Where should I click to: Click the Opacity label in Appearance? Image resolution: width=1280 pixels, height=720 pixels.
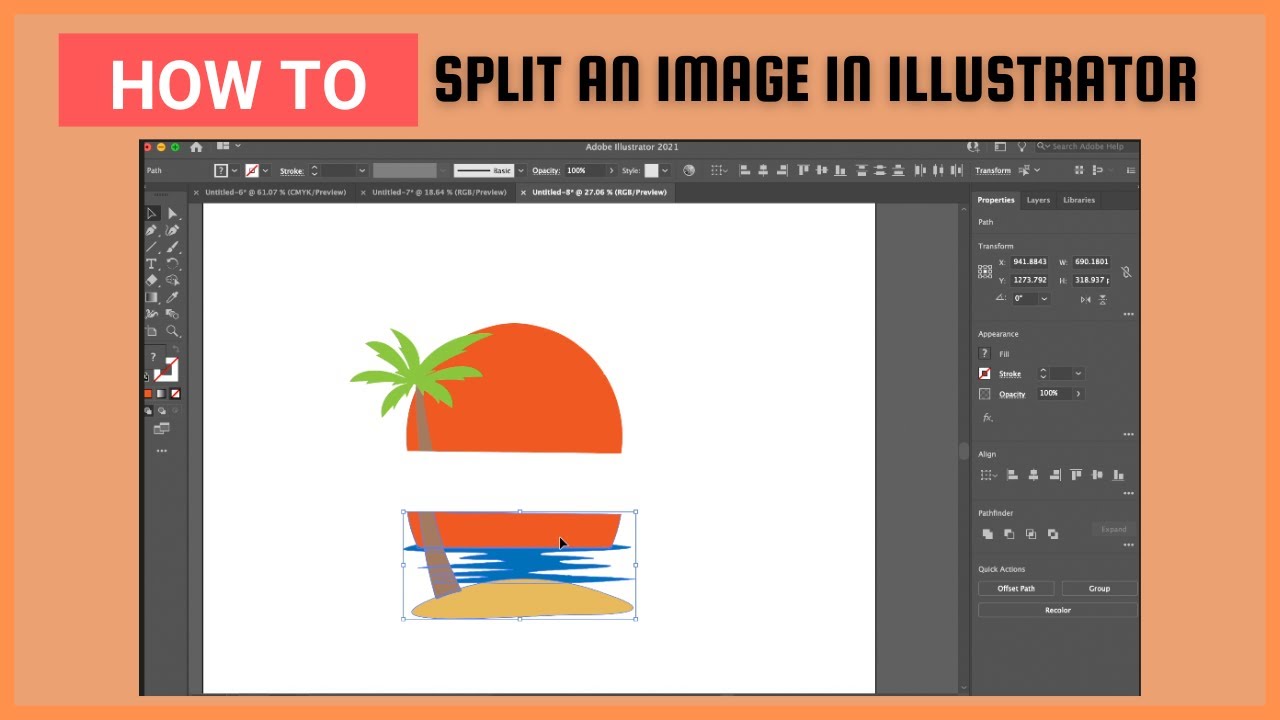[1012, 394]
